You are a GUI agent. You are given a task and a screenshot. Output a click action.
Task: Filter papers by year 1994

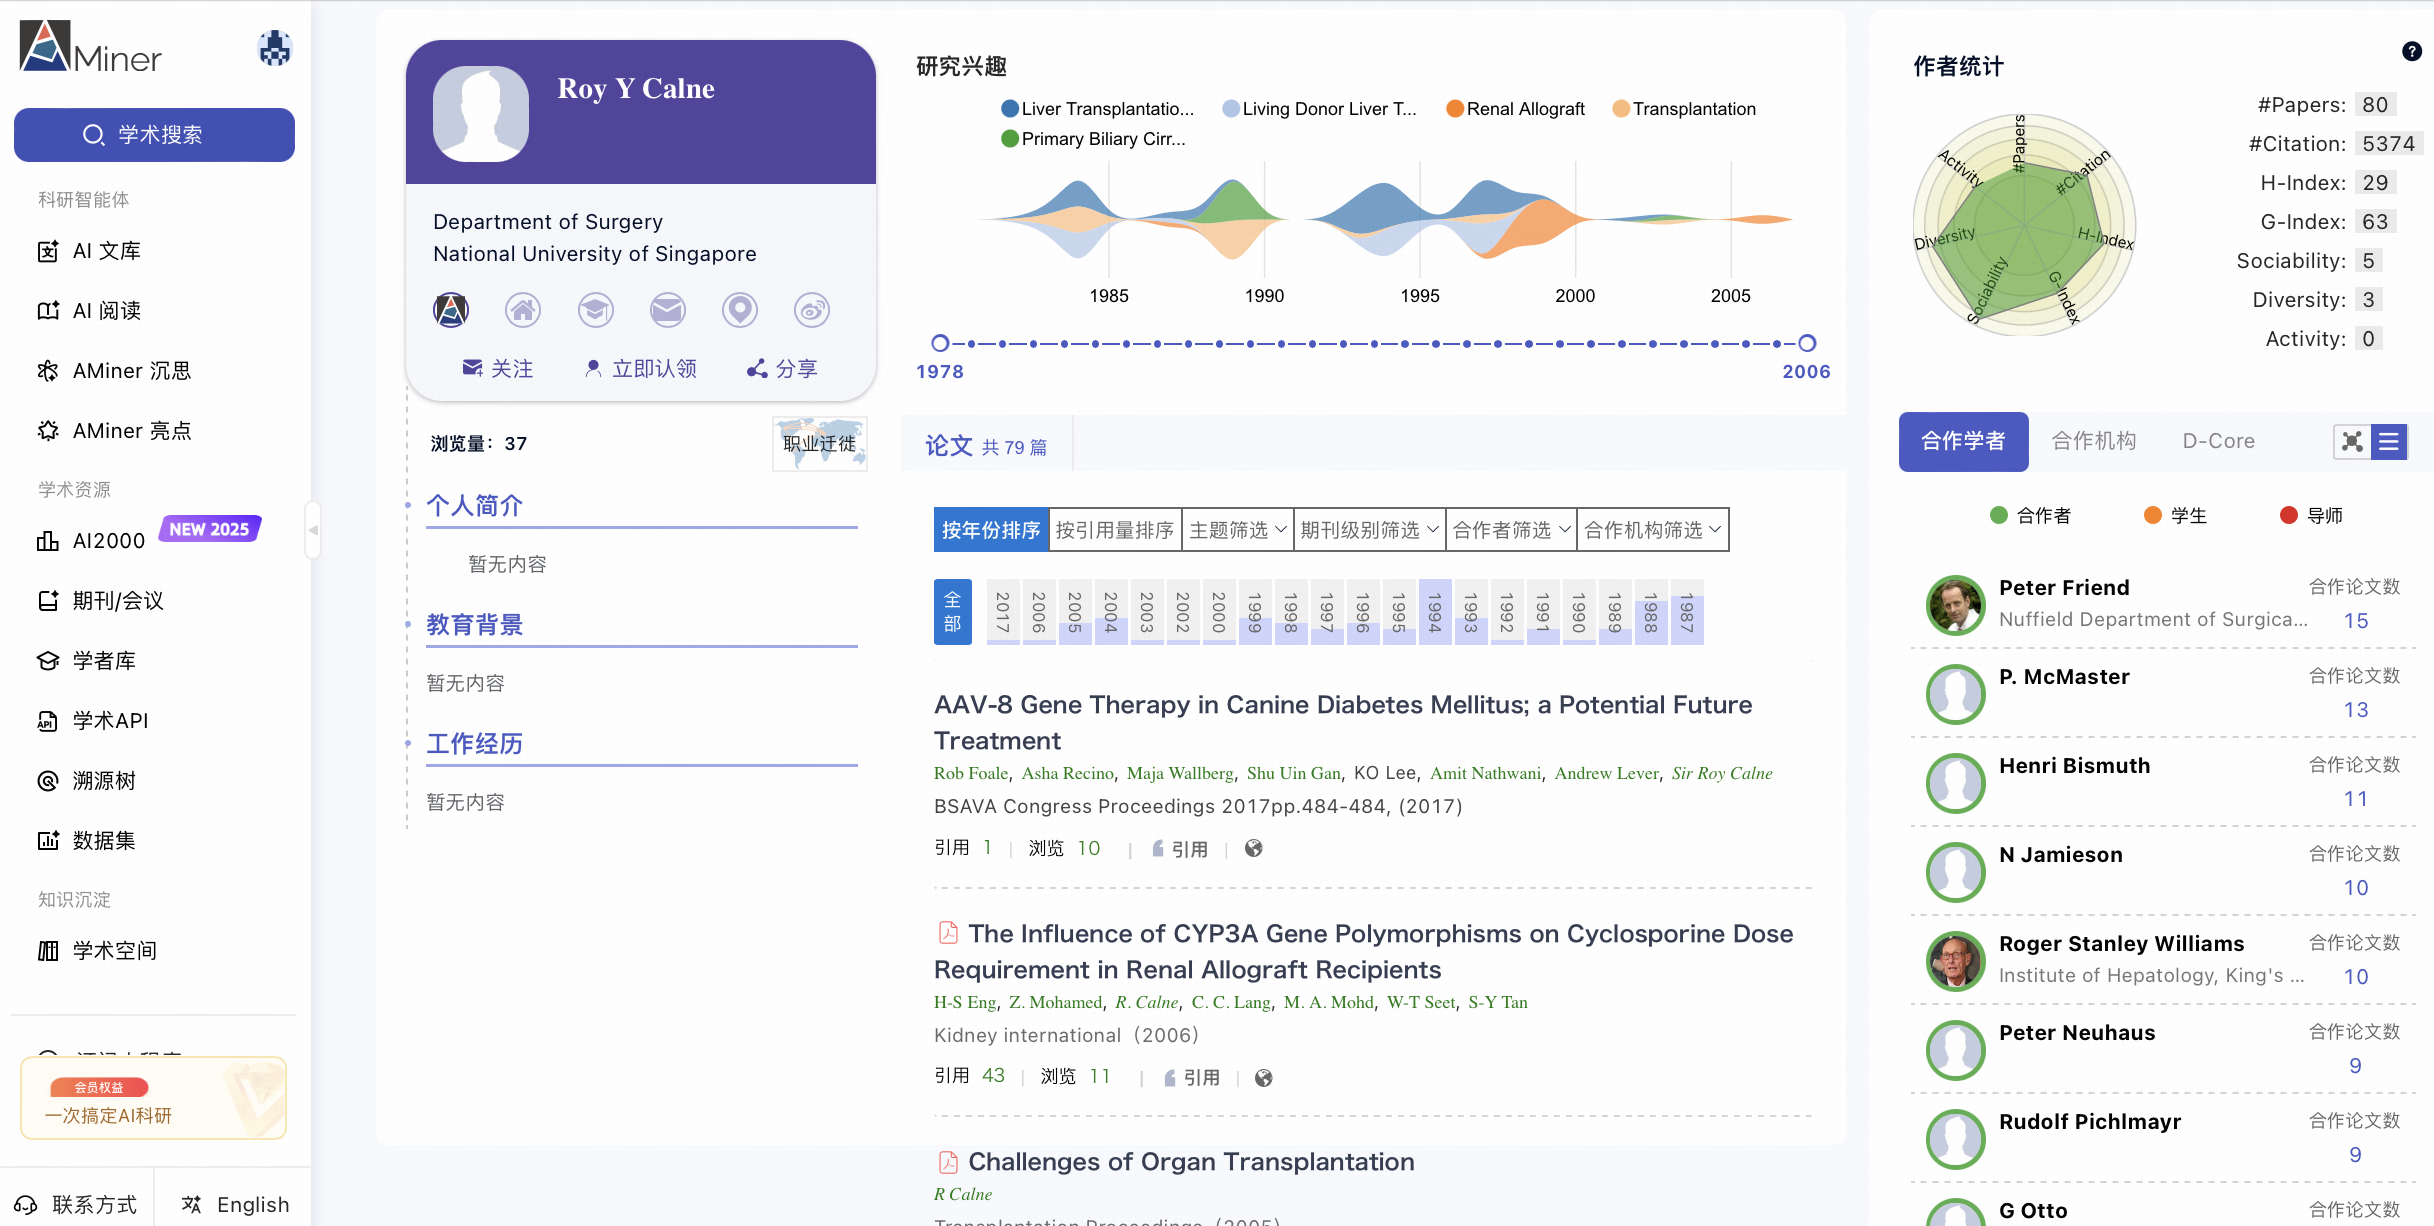1434,612
